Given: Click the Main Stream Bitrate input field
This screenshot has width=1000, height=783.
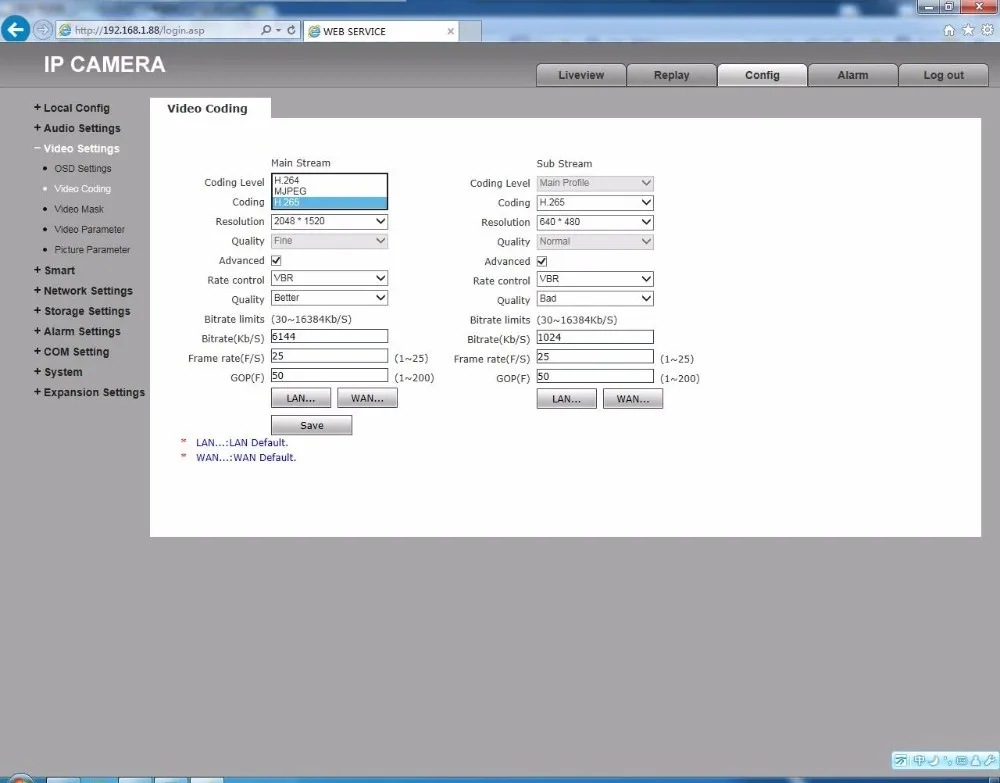Looking at the screenshot, I should [x=329, y=336].
